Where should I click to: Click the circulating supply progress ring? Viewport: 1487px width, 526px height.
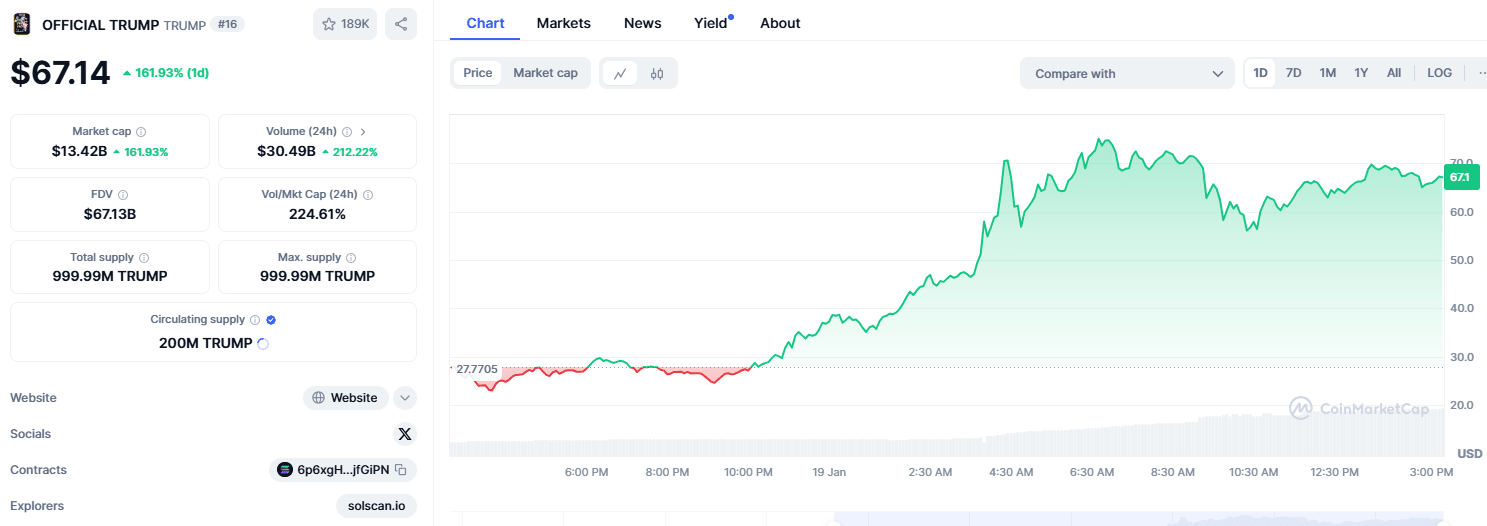(x=263, y=343)
